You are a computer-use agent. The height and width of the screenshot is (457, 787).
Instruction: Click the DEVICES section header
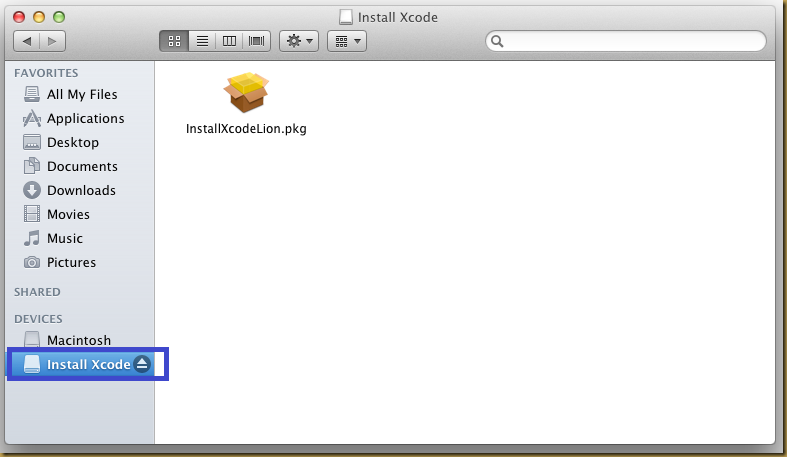tap(38, 319)
